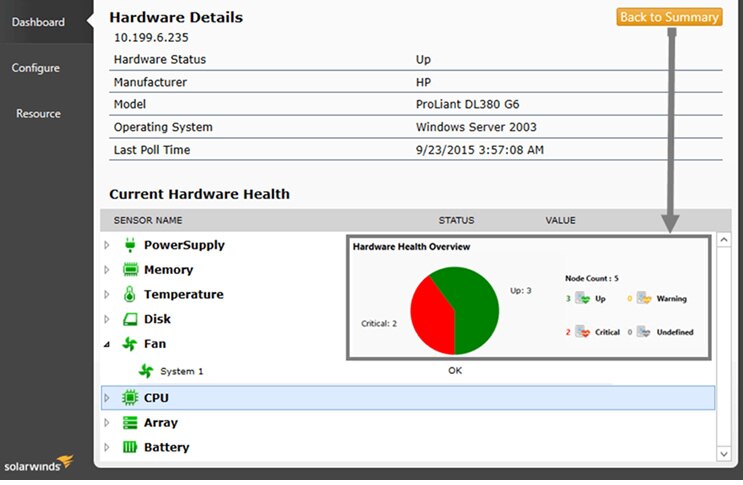This screenshot has height=485, width=743.
Task: Expand the CPU sensor group
Action: (107, 398)
